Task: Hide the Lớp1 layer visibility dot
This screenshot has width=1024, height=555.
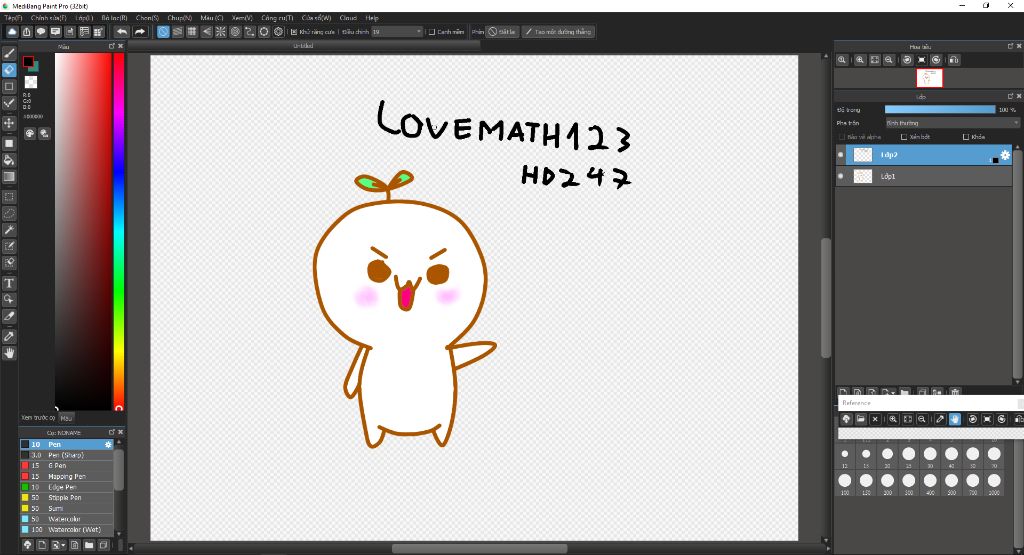Action: [x=840, y=176]
